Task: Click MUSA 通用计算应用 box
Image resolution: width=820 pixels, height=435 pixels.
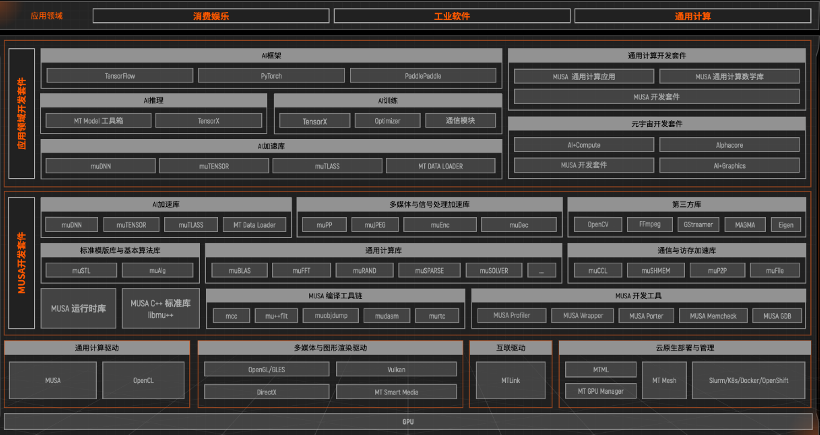Action: (584, 76)
